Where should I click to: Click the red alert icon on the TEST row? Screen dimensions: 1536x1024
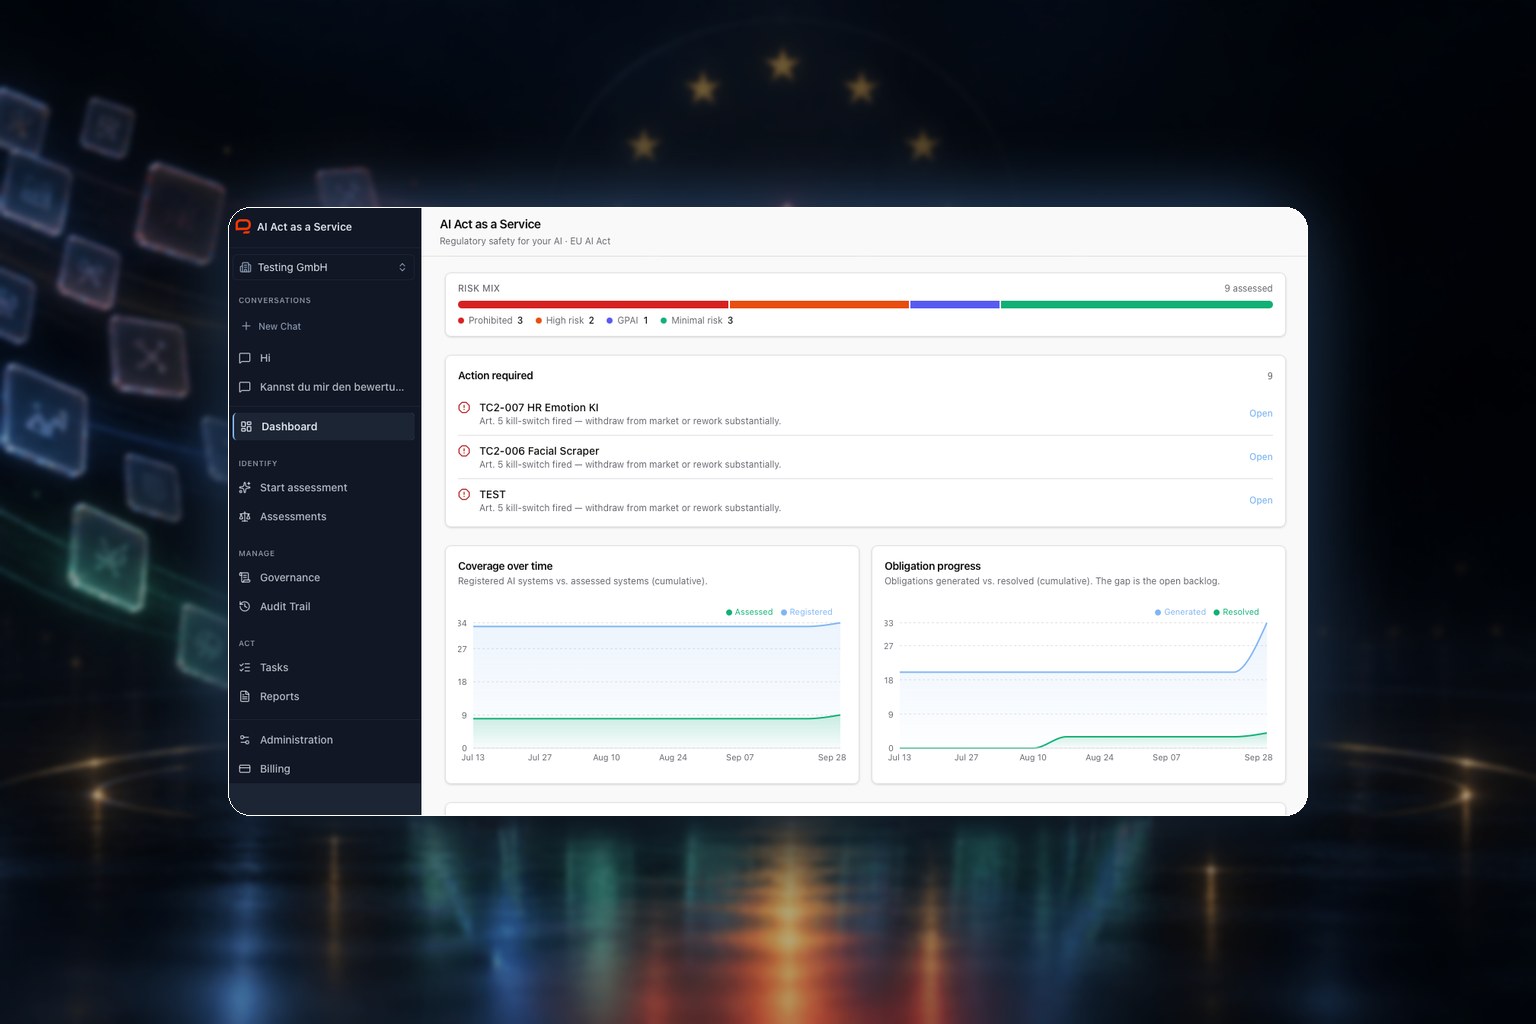(464, 494)
